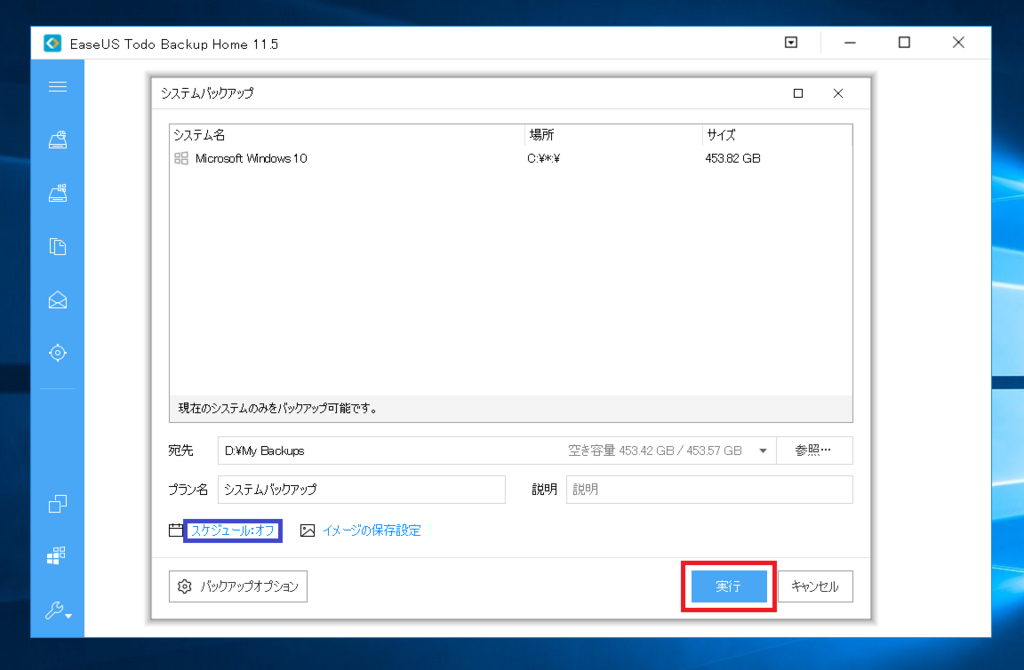Click calendar icon beside schedule link
This screenshot has height=670, width=1024.
tap(175, 530)
